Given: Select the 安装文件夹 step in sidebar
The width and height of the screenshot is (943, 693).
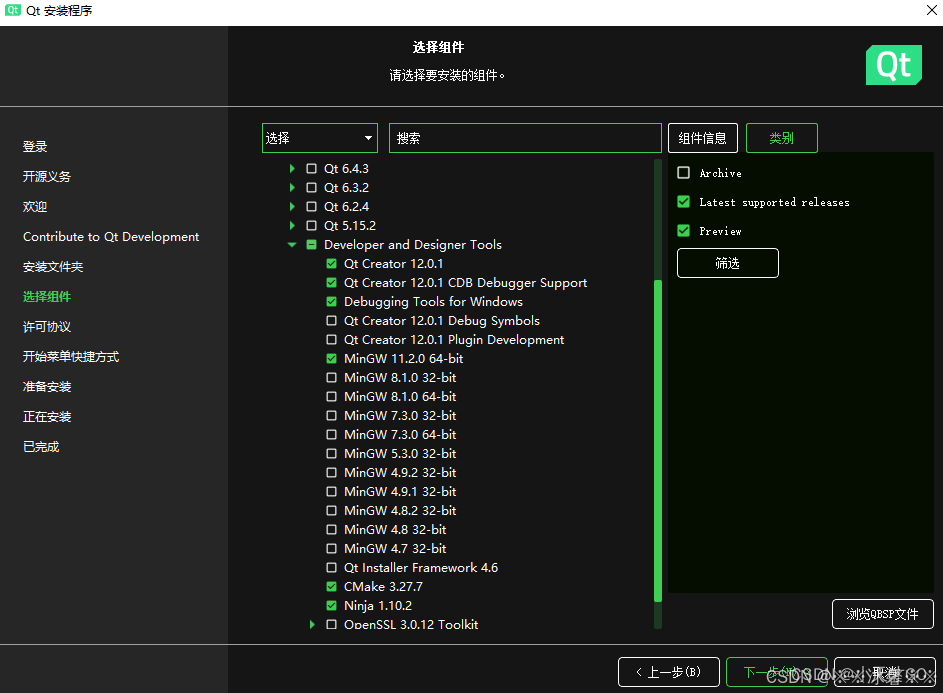Looking at the screenshot, I should [x=53, y=266].
